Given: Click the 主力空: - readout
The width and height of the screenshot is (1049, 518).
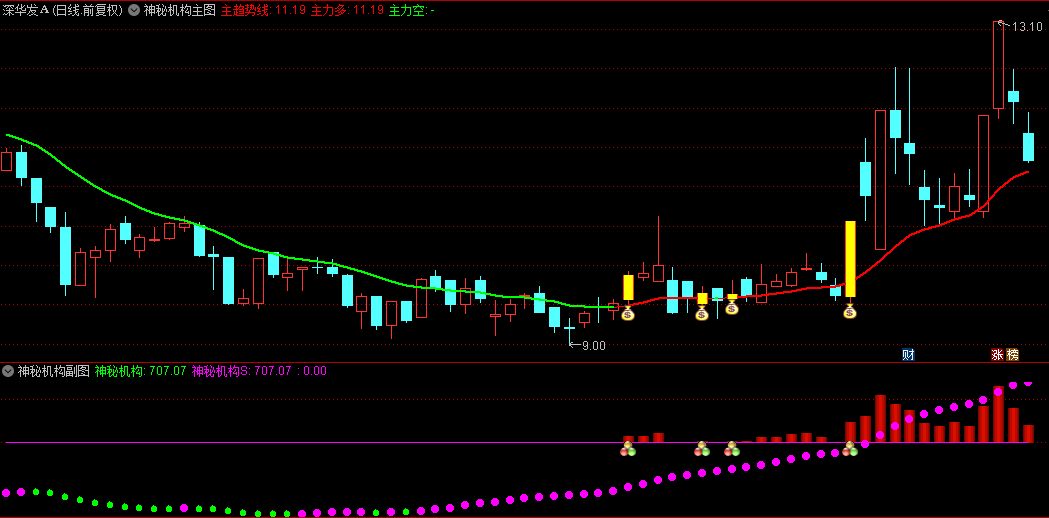Looking at the screenshot, I should 411,10.
